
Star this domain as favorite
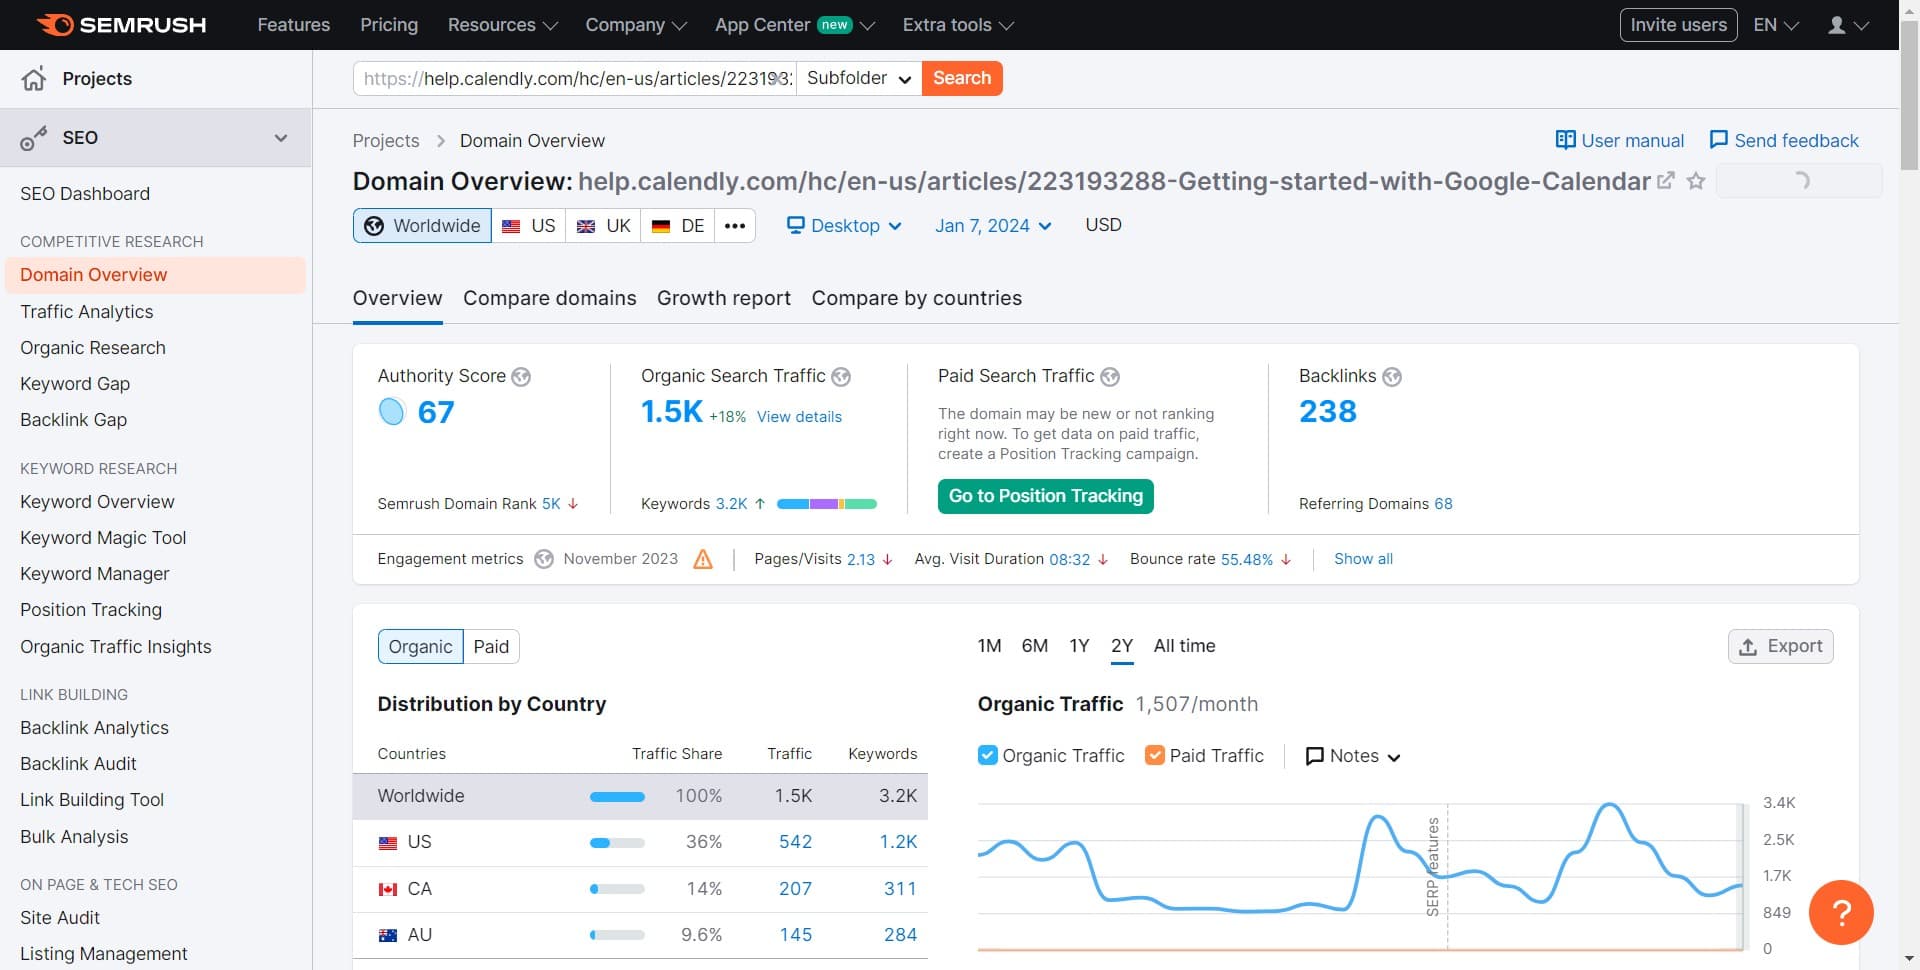pos(1695,181)
